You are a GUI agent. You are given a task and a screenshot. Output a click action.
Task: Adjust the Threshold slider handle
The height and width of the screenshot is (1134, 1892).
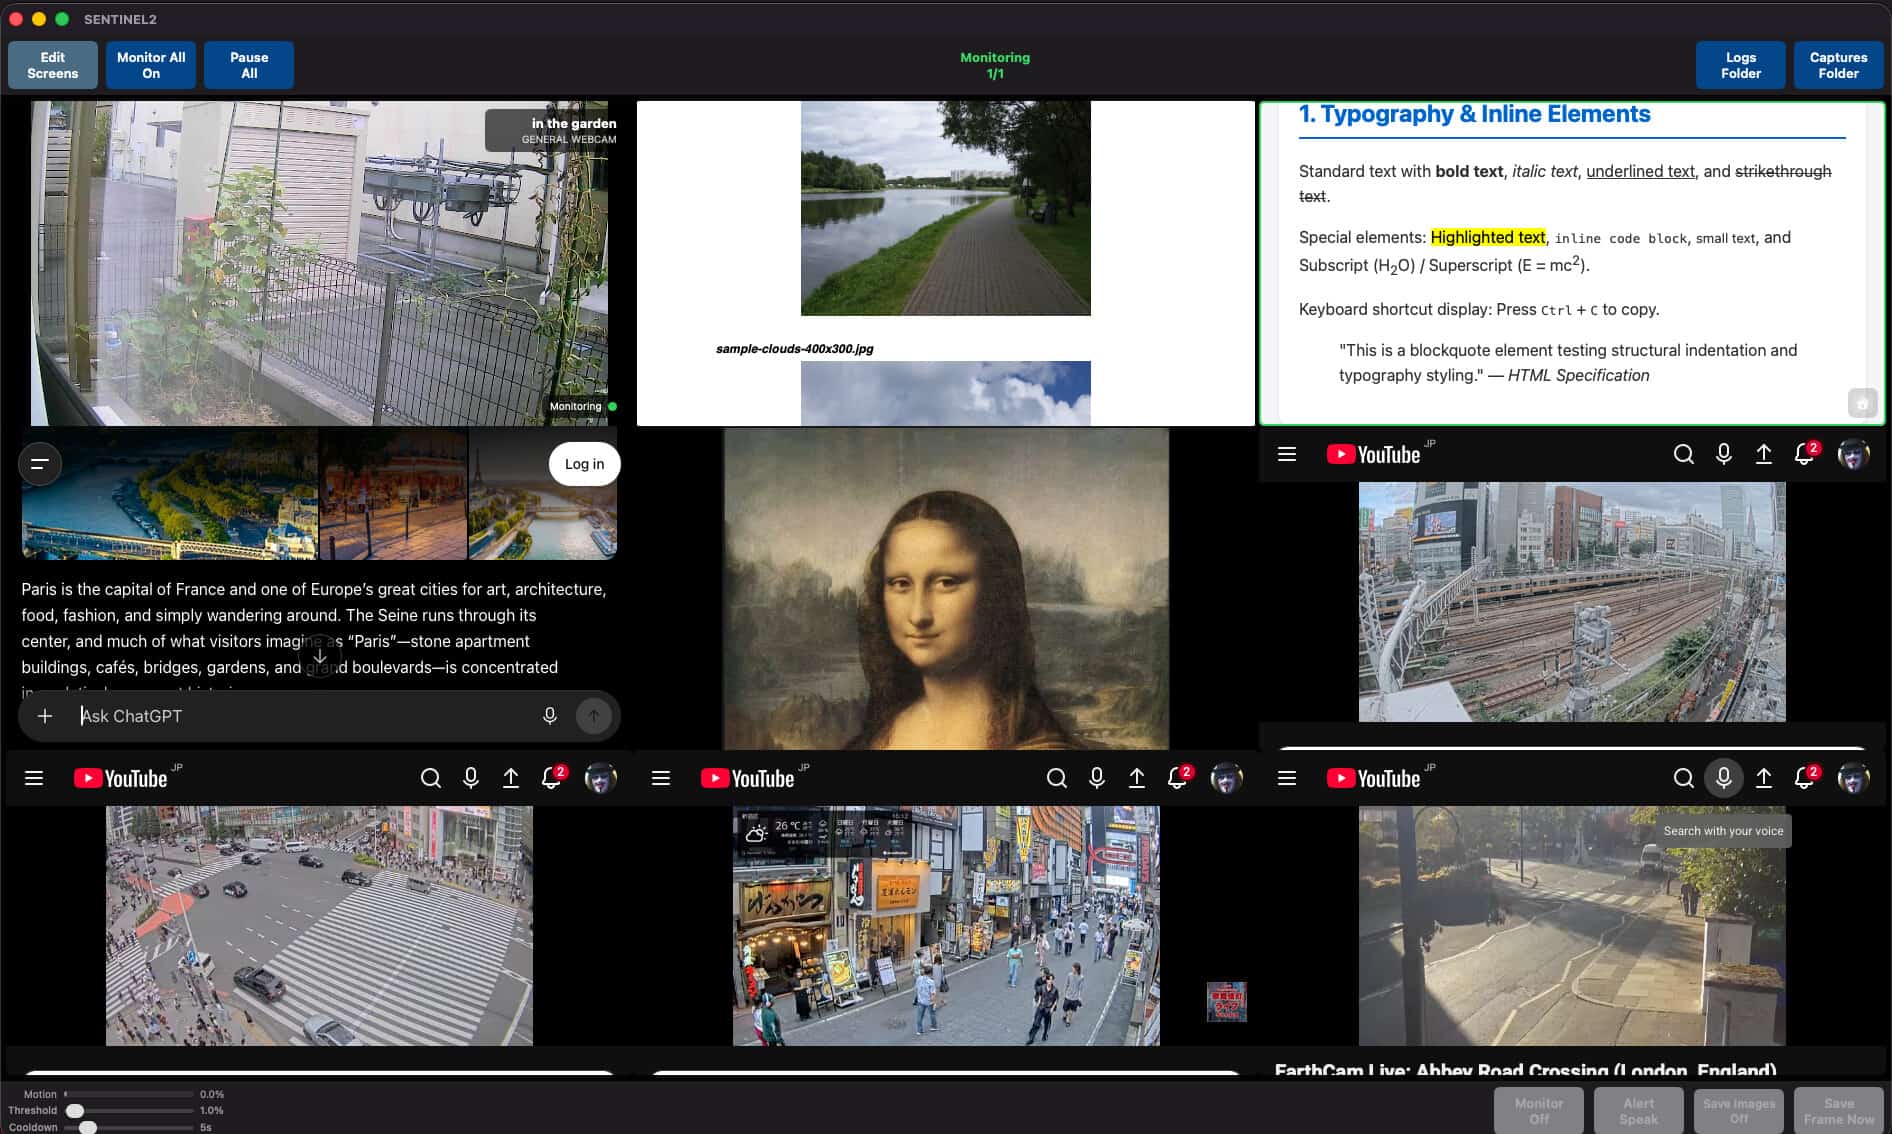(x=75, y=1110)
